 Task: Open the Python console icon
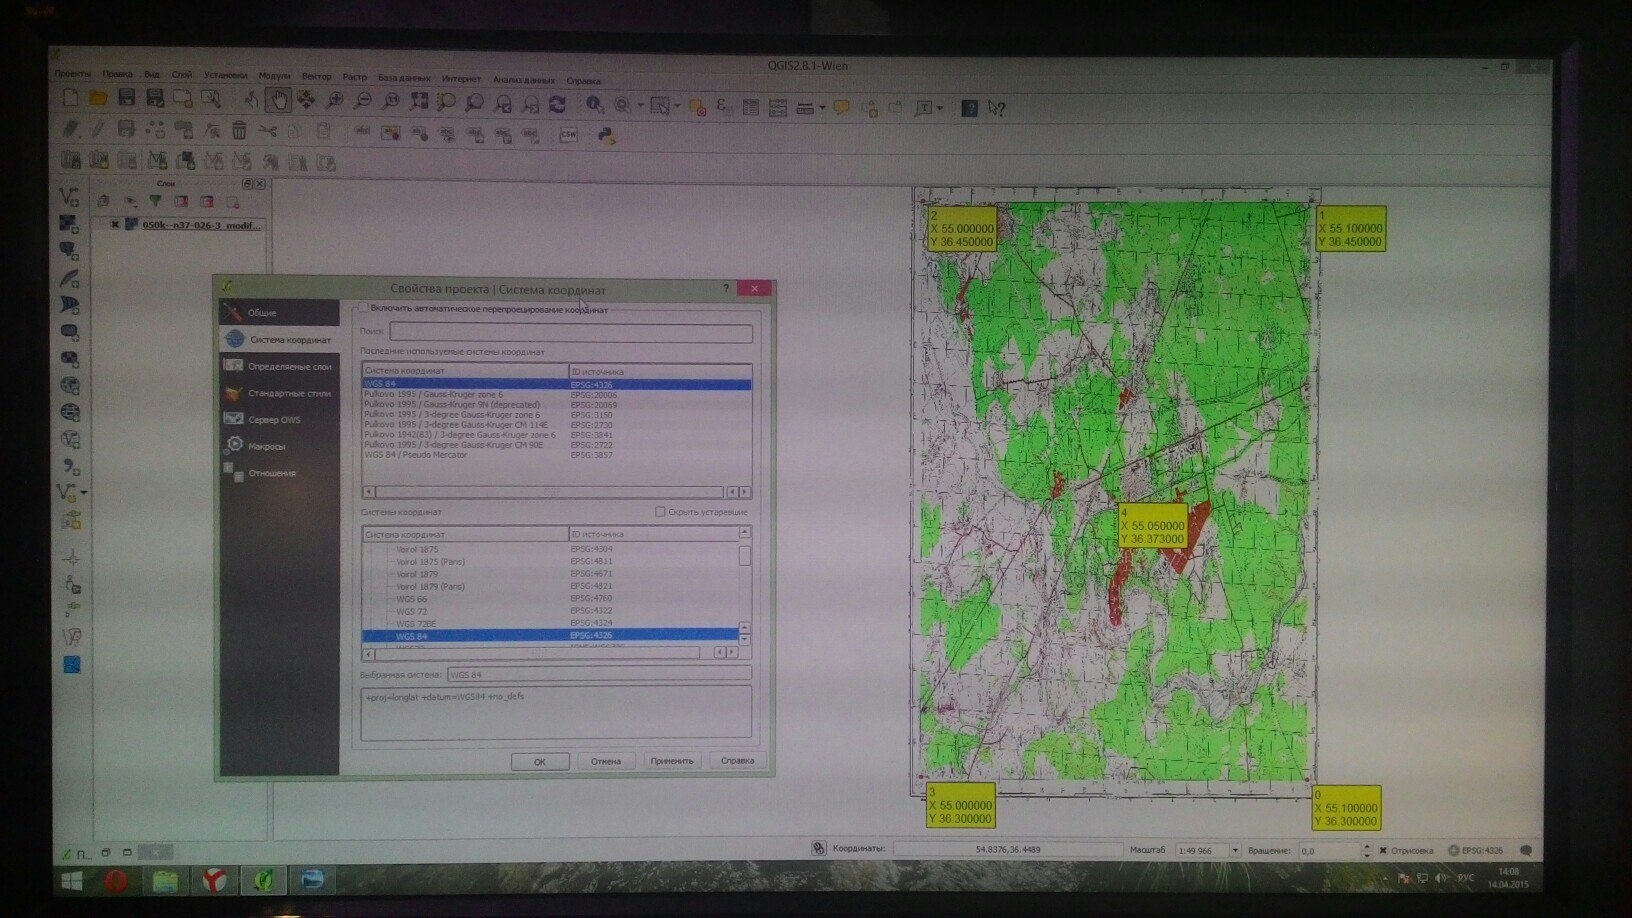[x=606, y=136]
